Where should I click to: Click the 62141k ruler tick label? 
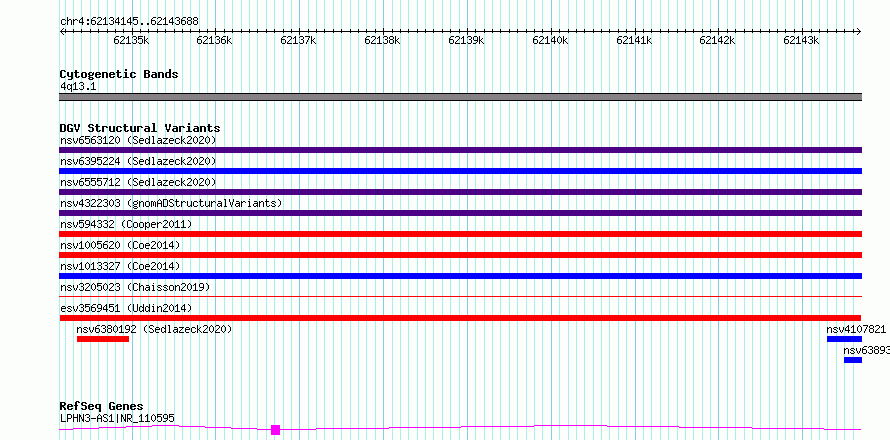coord(634,40)
